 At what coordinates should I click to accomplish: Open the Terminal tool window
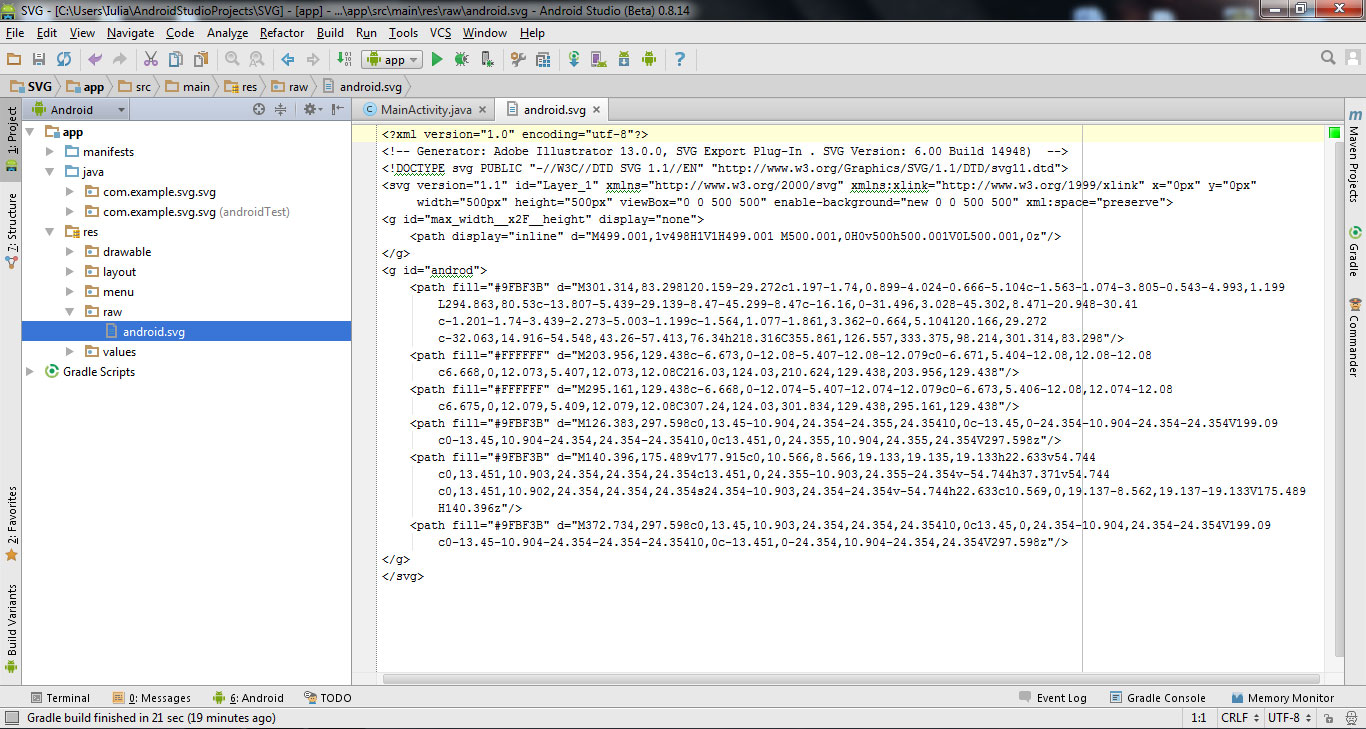pyautogui.click(x=60, y=698)
